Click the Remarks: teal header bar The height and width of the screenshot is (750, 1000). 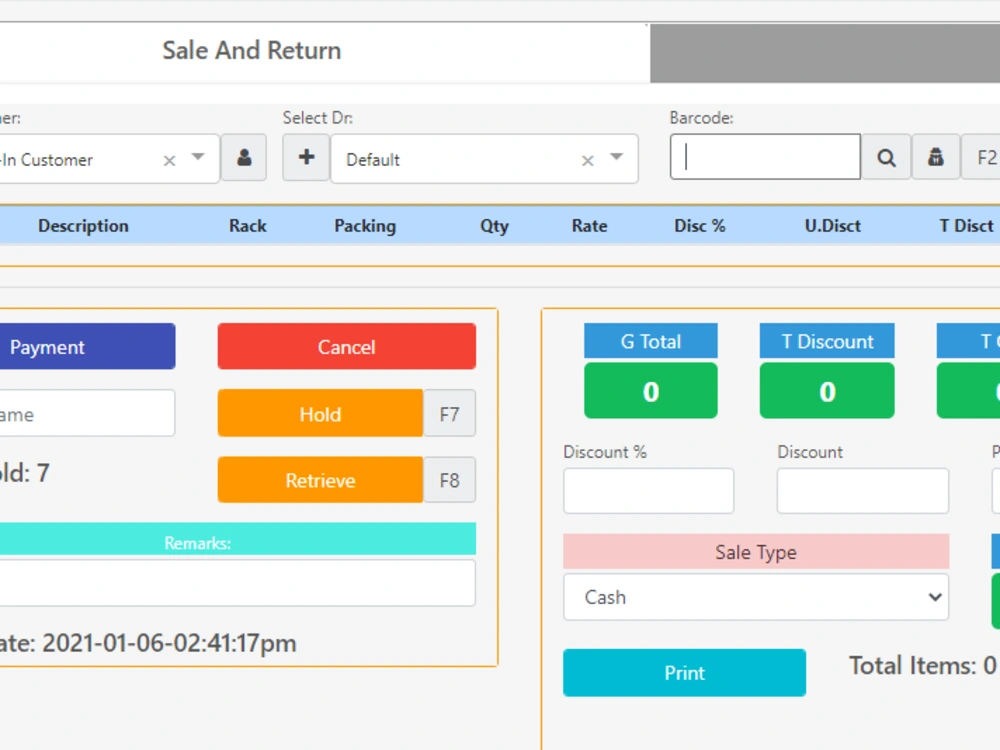point(237,539)
